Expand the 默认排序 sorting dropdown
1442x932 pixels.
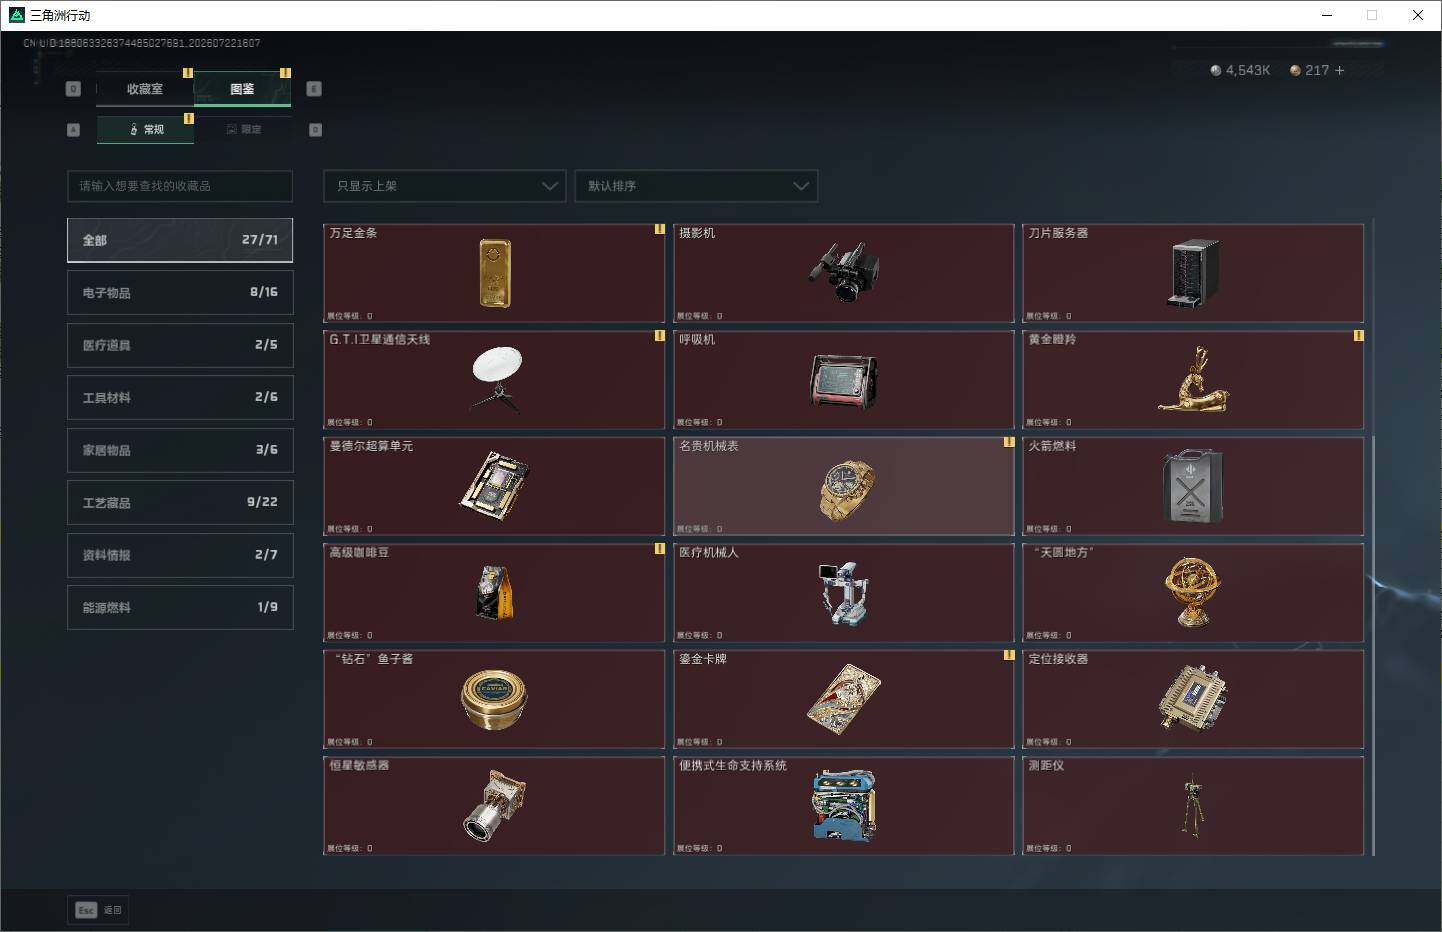click(x=696, y=186)
